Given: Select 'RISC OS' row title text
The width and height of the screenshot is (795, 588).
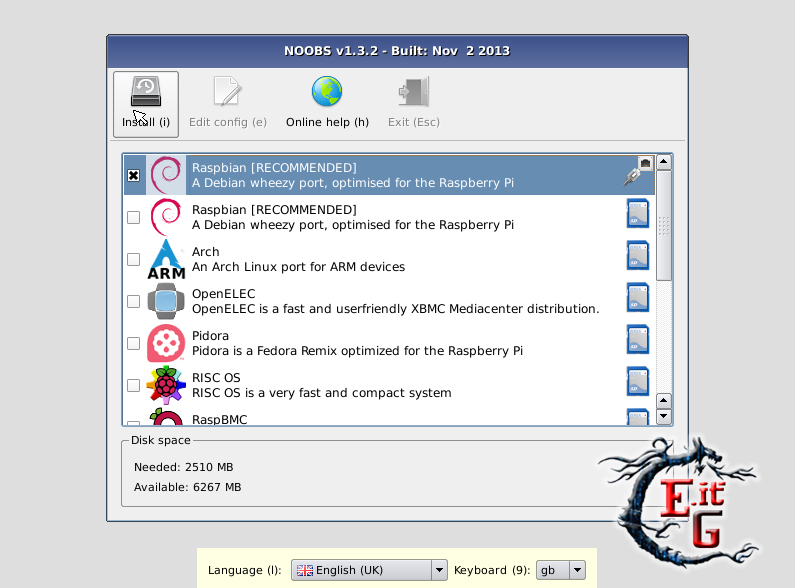Looking at the screenshot, I should point(216,378).
